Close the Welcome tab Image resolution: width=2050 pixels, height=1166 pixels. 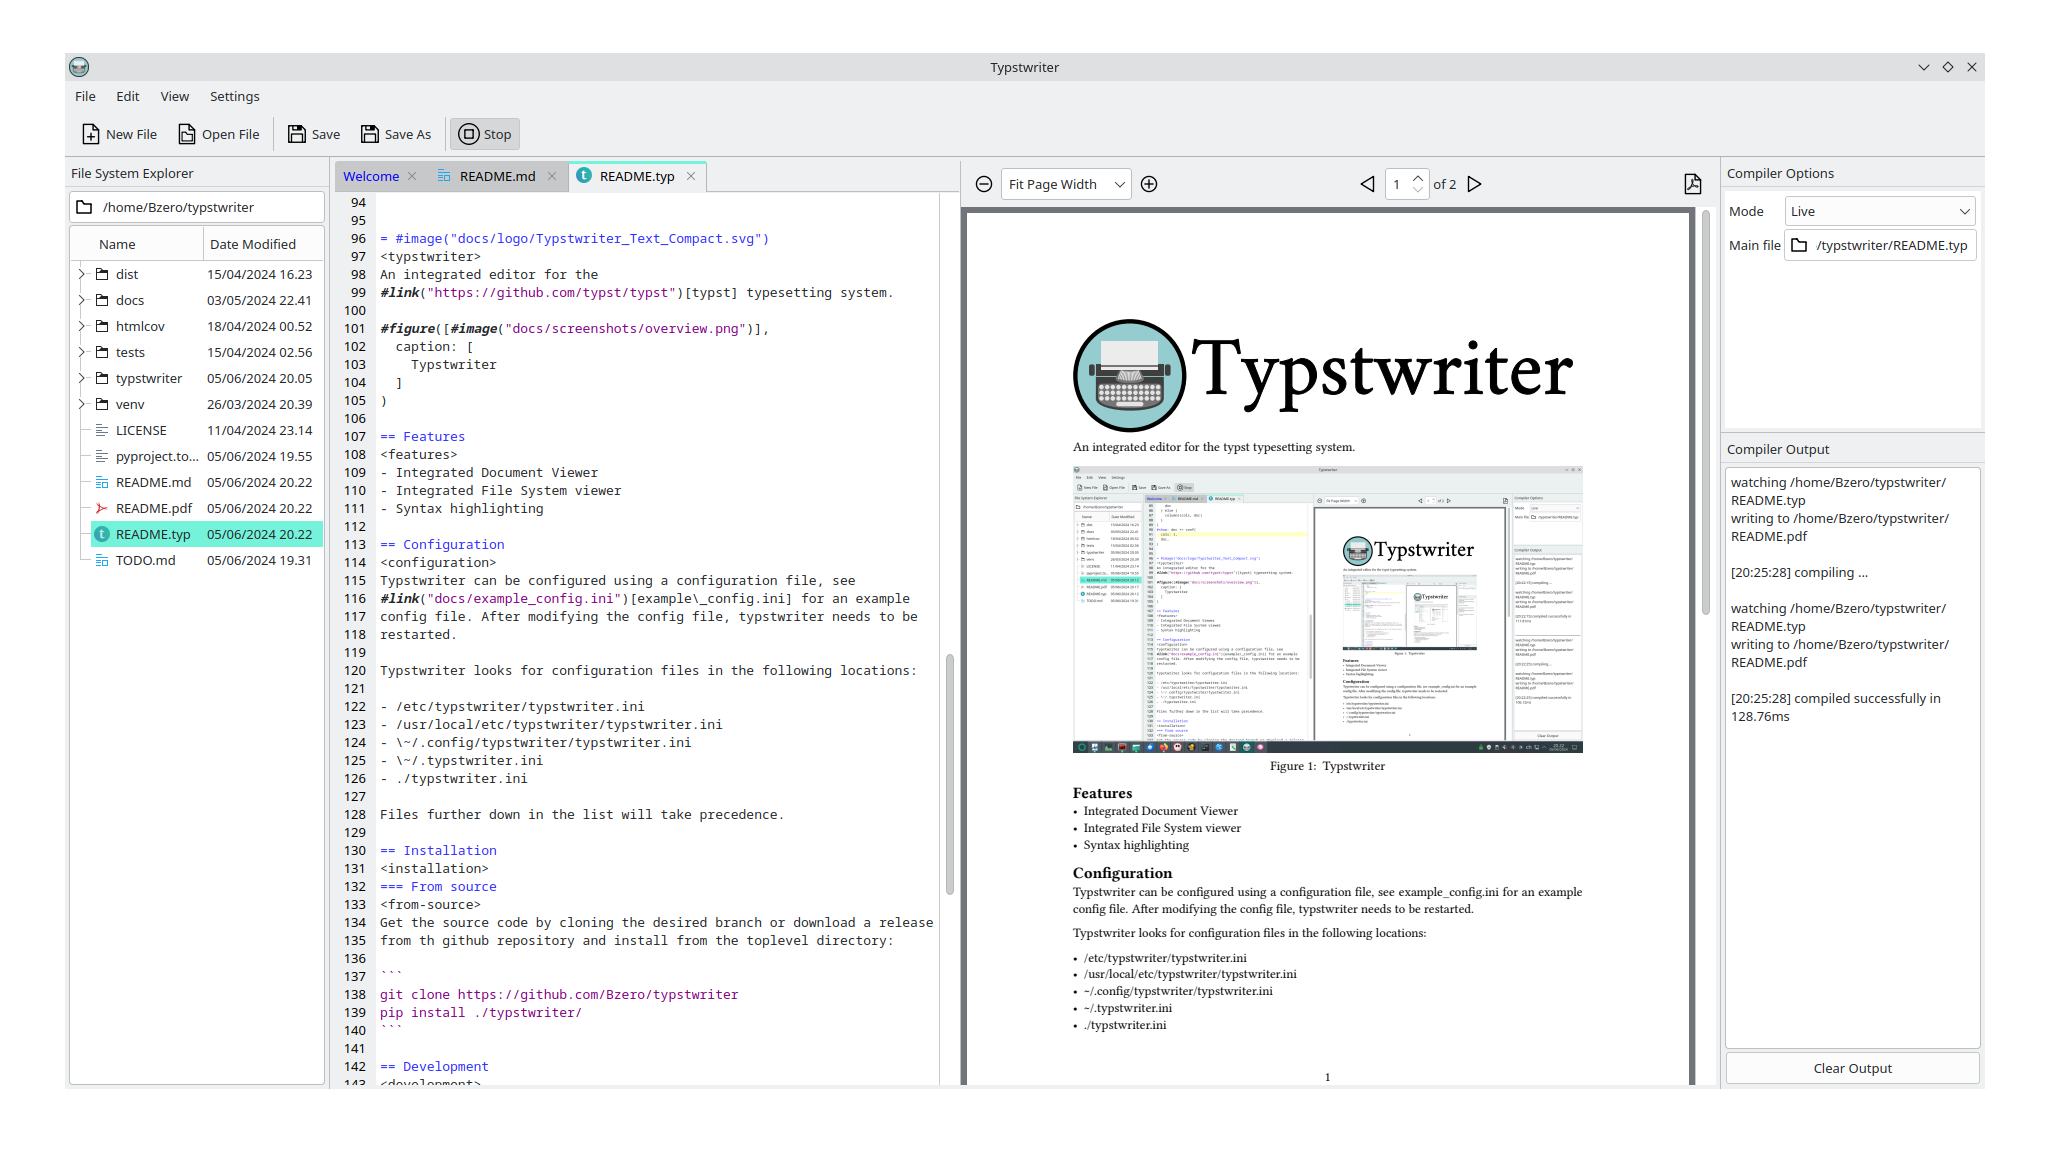point(412,176)
